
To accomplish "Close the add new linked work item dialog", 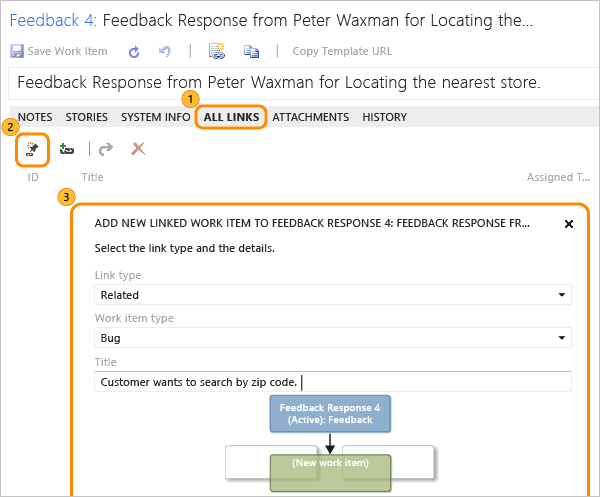I will (569, 224).
